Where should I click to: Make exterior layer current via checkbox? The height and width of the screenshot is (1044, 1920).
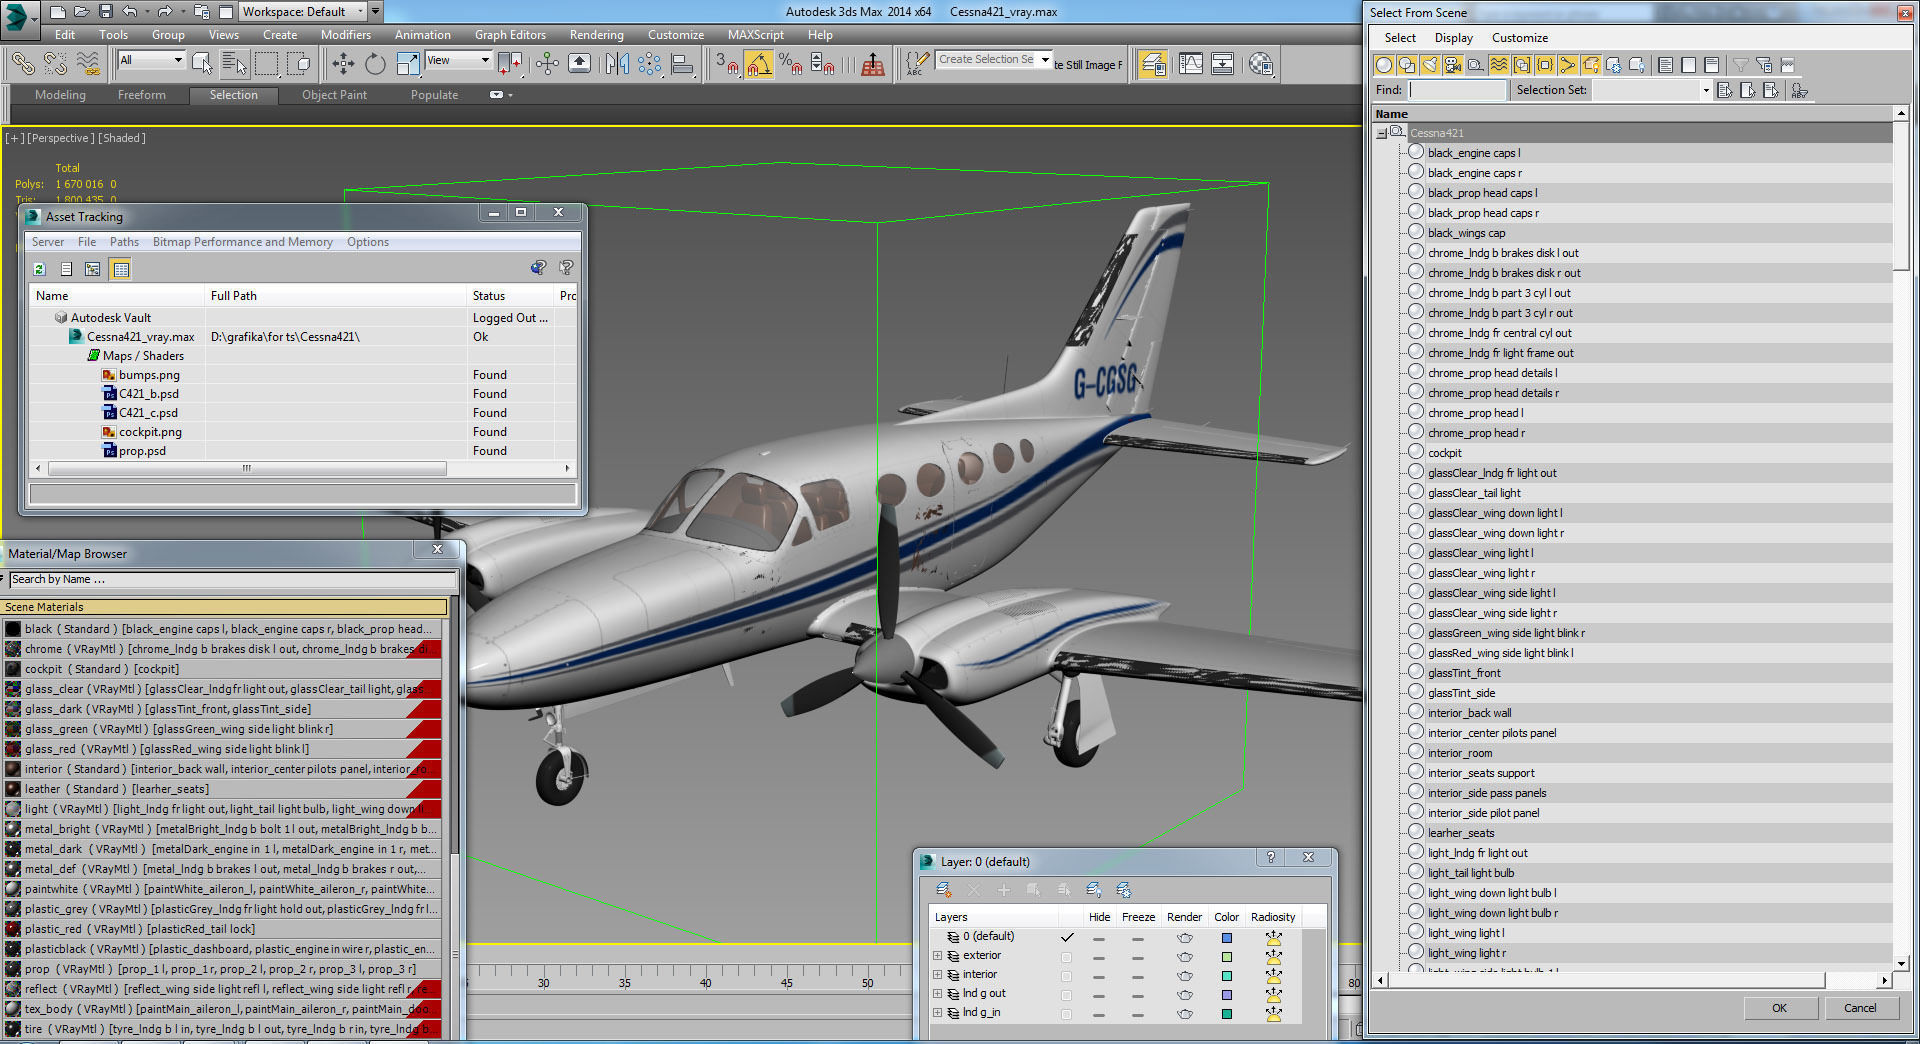click(1066, 957)
